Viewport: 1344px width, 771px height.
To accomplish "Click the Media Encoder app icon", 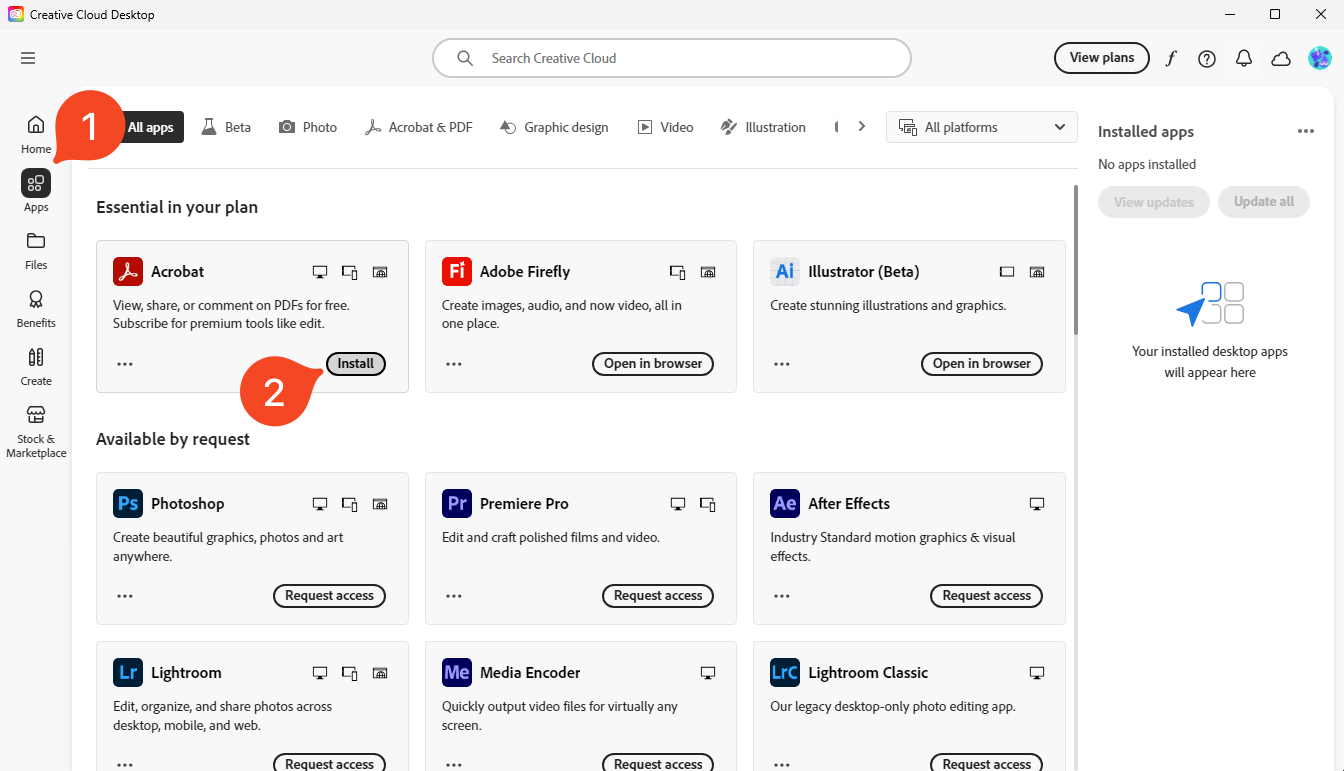I will 457,672.
